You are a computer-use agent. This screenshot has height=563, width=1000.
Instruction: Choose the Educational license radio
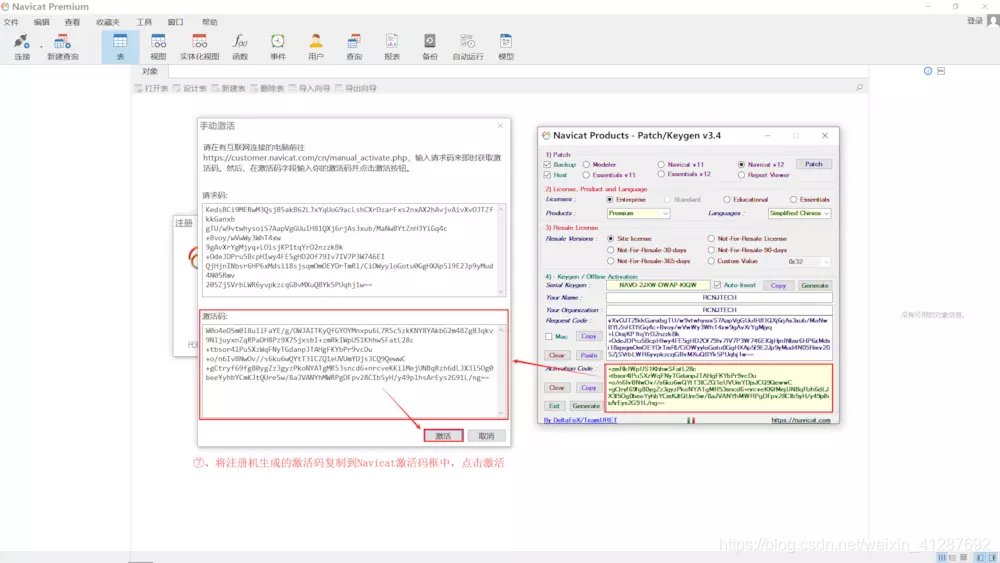[x=726, y=200]
